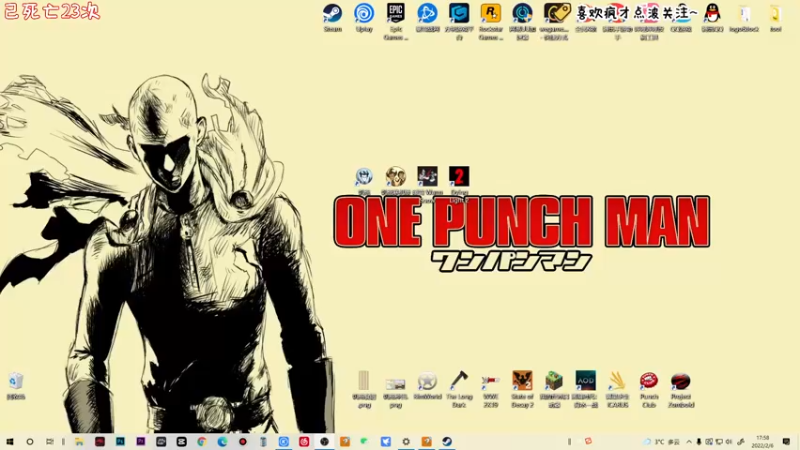The width and height of the screenshot is (800, 450).
Task: Select The Long Dark shortcut
Action: point(459,389)
